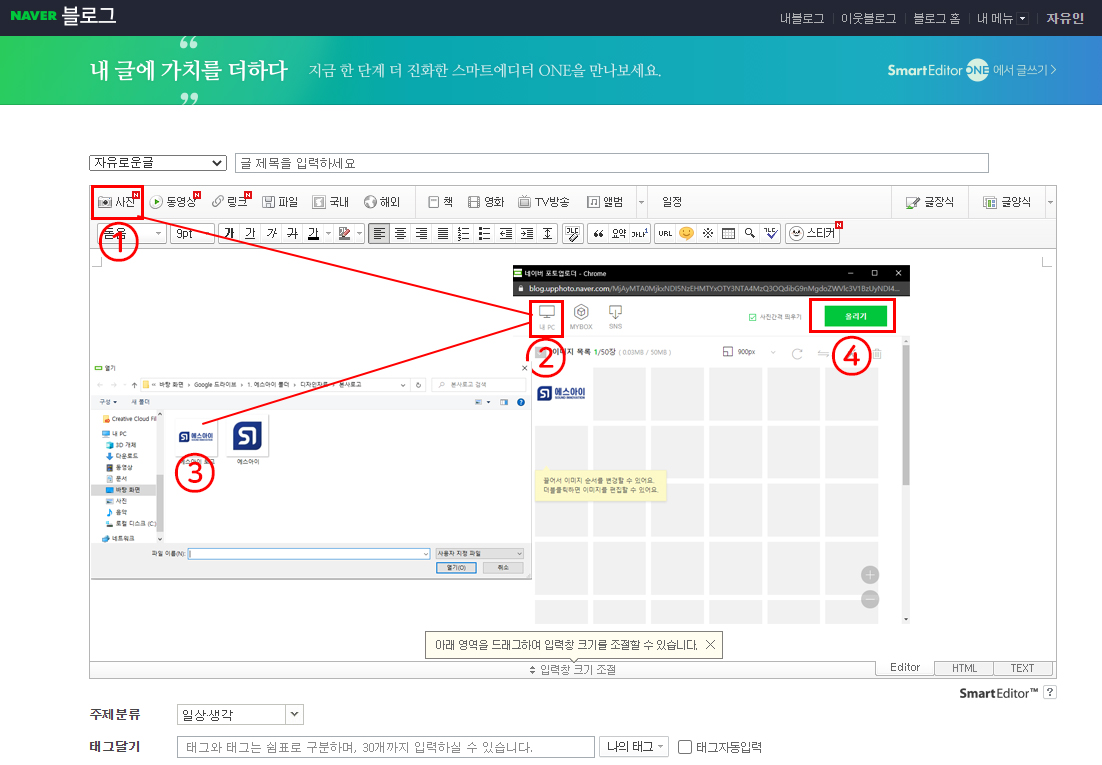Justify the text alignment
This screenshot has height=765, width=1102.
pyautogui.click(x=443, y=233)
